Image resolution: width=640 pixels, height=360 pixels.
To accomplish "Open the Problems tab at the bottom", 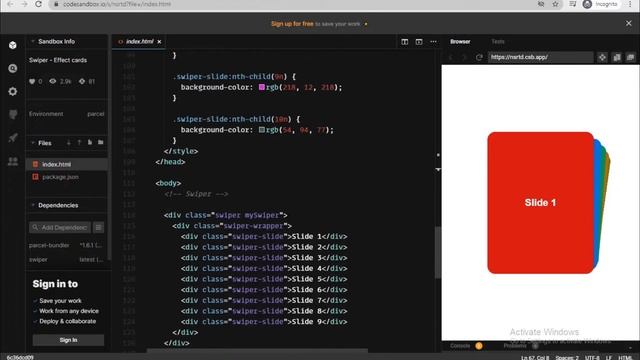I will pyautogui.click(x=515, y=346).
